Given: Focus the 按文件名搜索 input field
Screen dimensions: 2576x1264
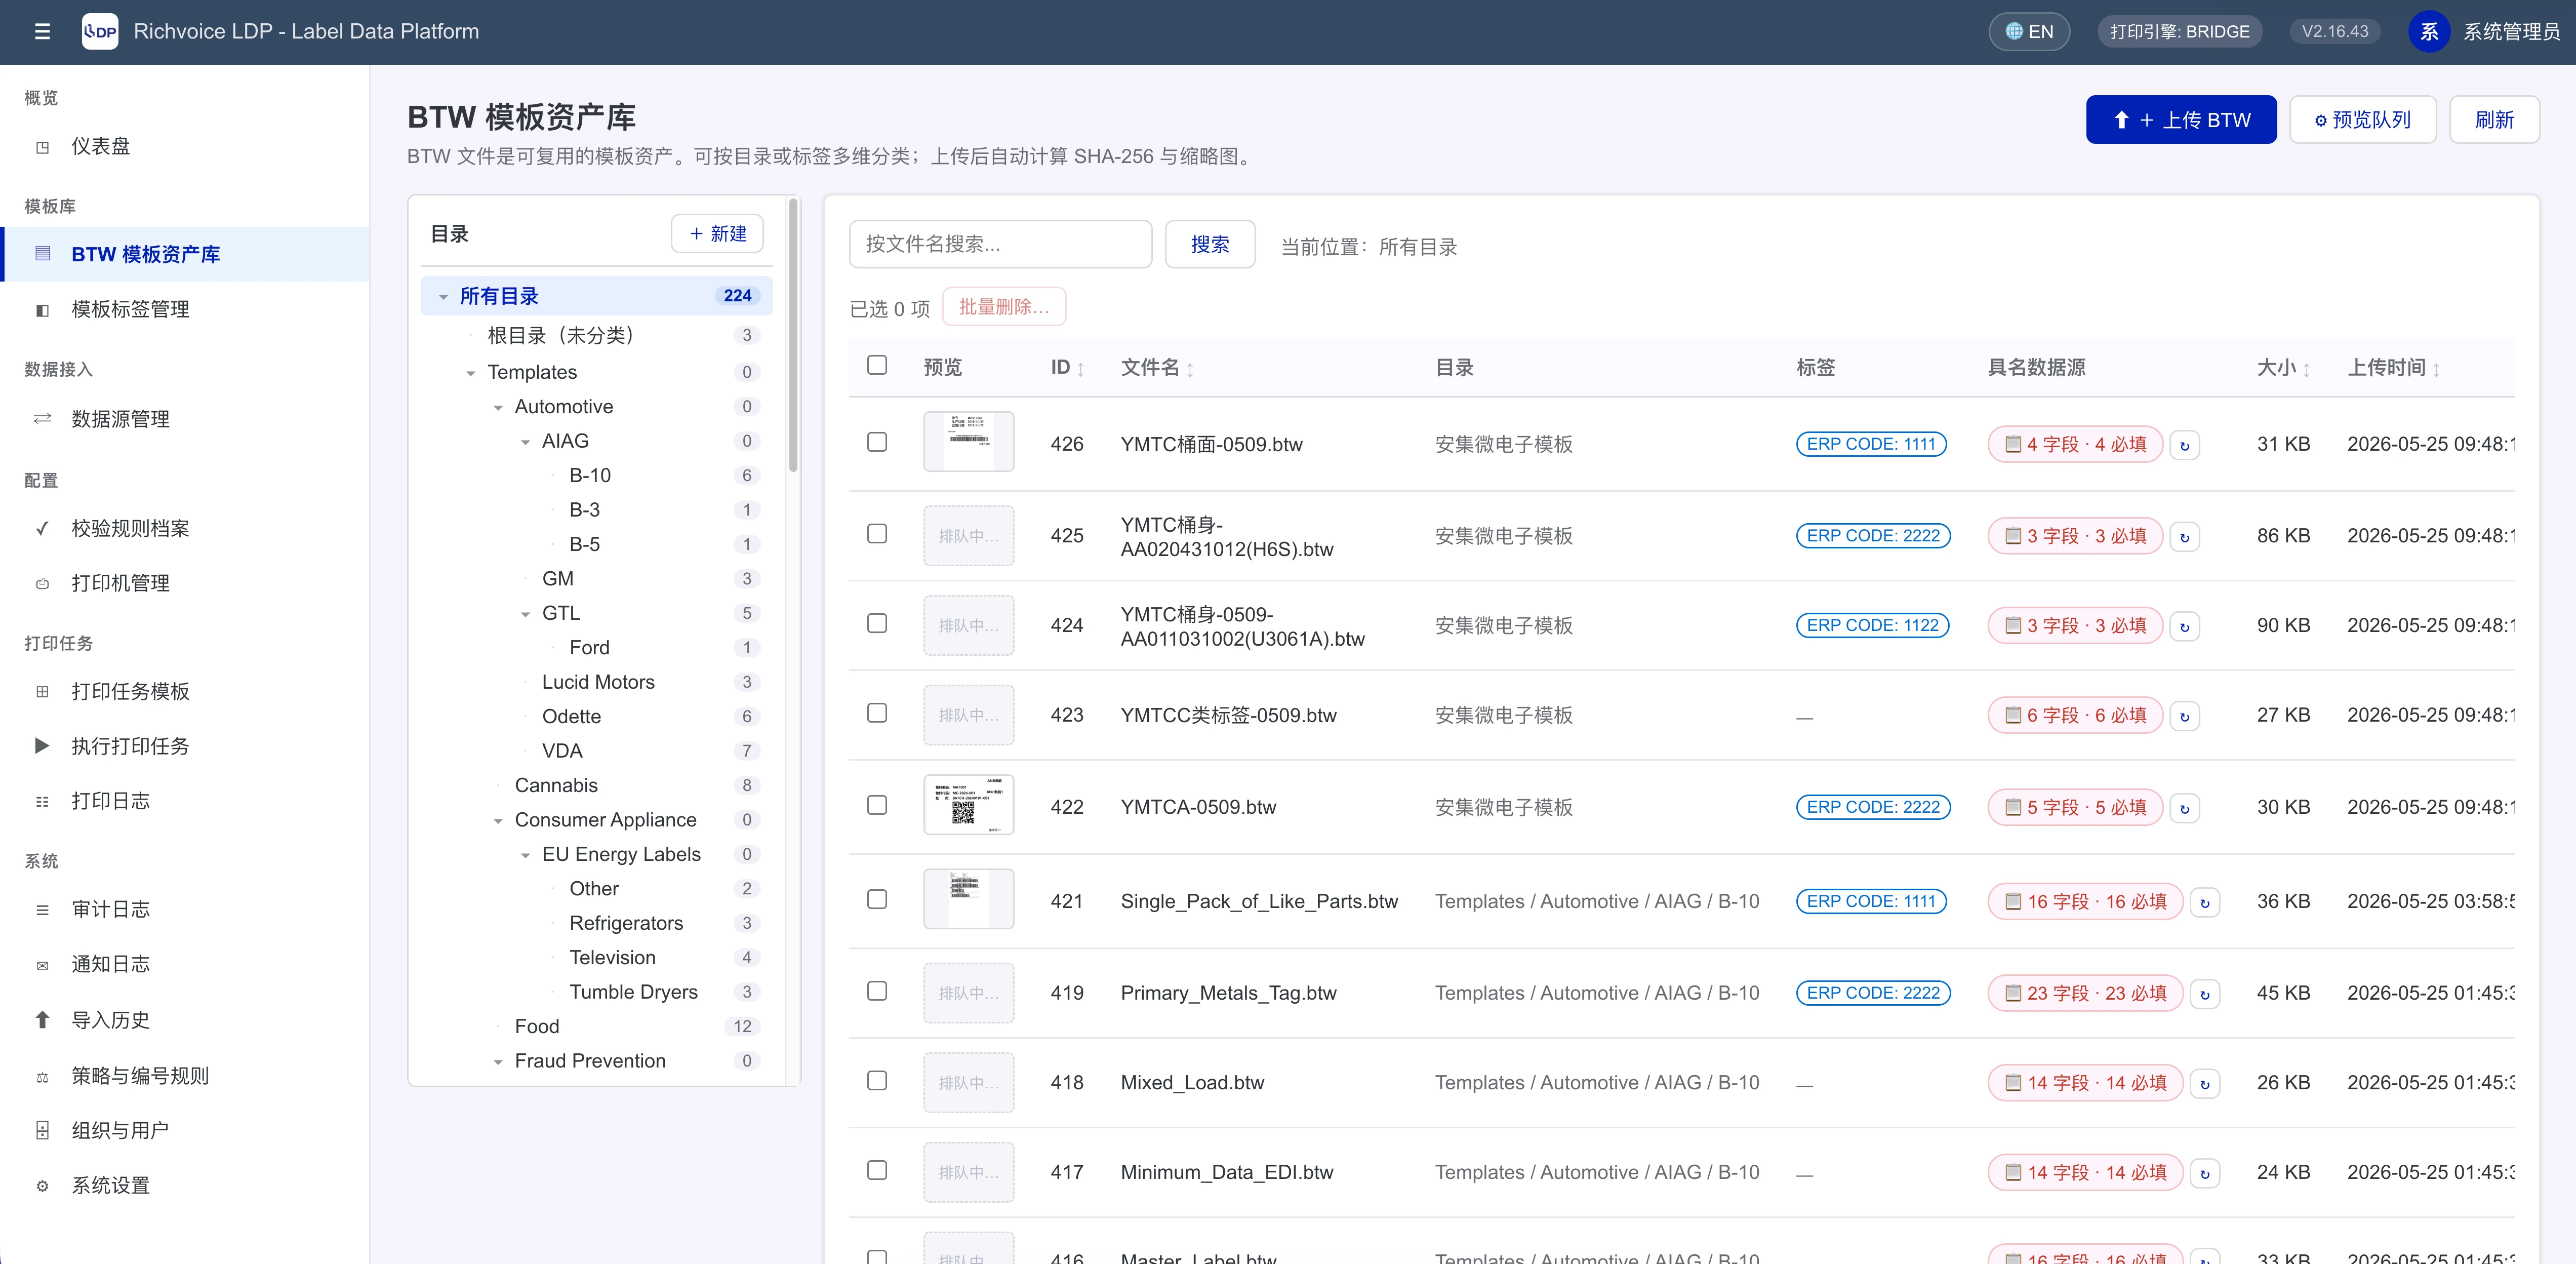Looking at the screenshot, I should tap(1000, 244).
